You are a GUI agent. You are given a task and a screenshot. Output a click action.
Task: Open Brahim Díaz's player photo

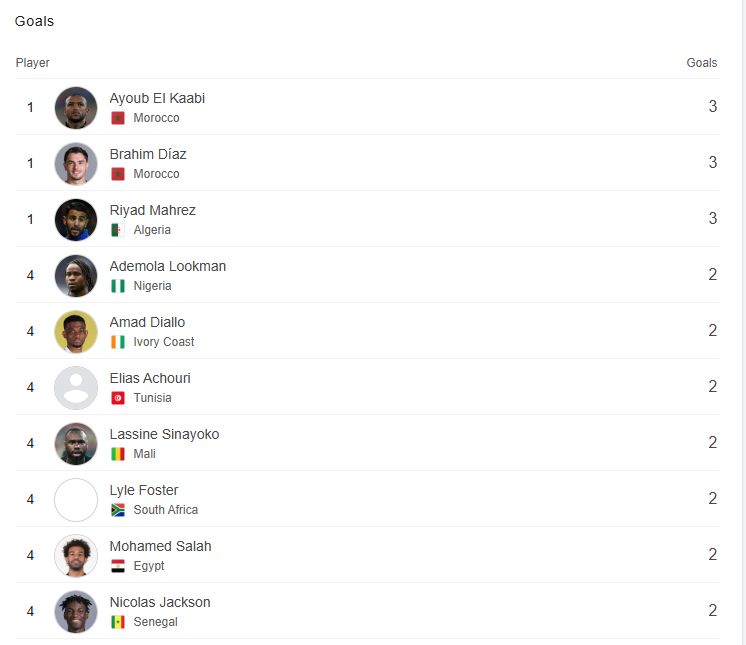76,164
